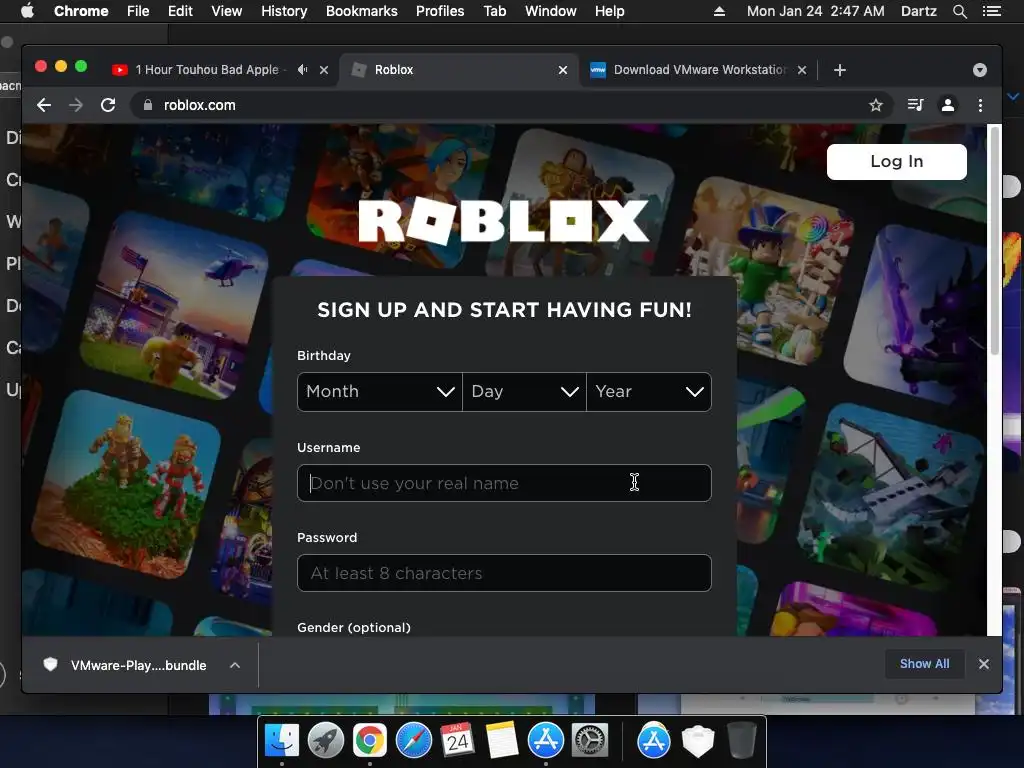Click the Chrome forward arrow
The height and width of the screenshot is (768, 1024).
tap(76, 105)
